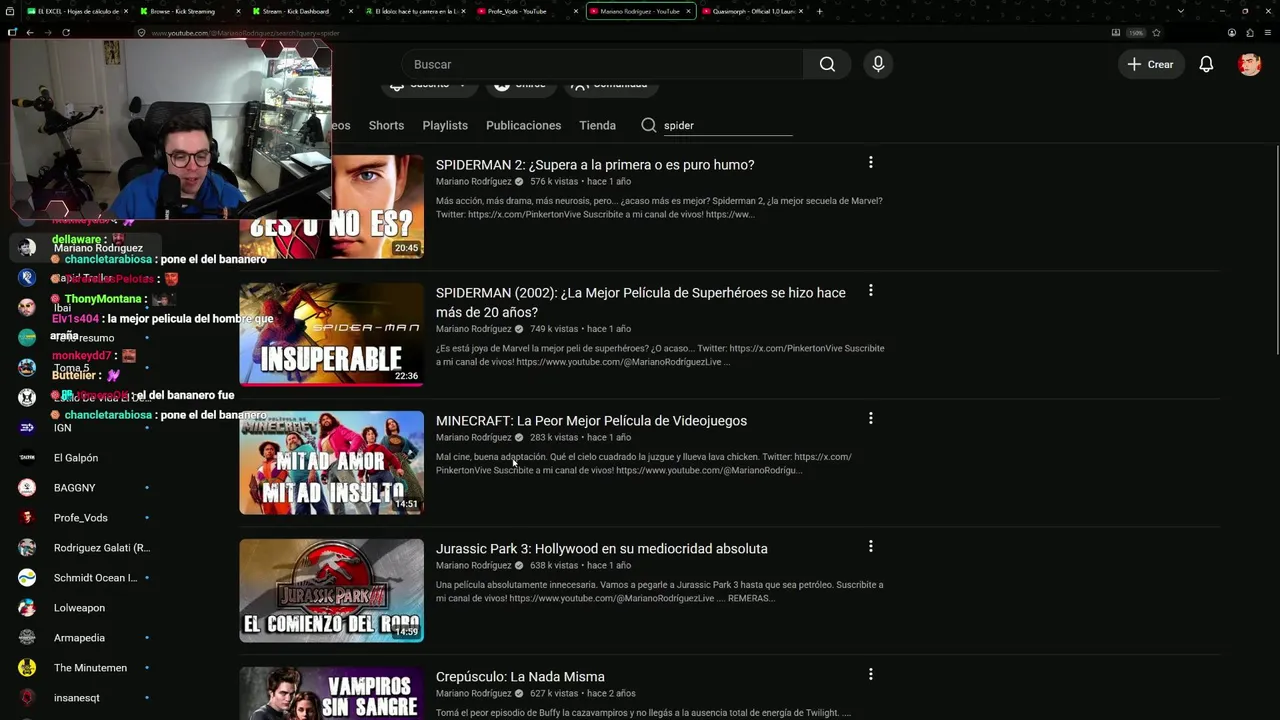The height and width of the screenshot is (720, 1280).
Task: Click the '576 k vistas' view count text
Action: (x=554, y=181)
